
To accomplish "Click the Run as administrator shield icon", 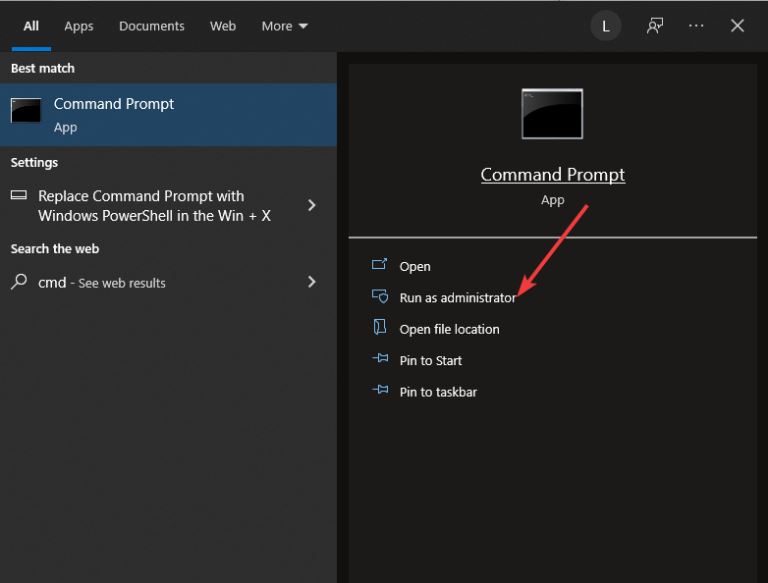I will pos(380,296).
